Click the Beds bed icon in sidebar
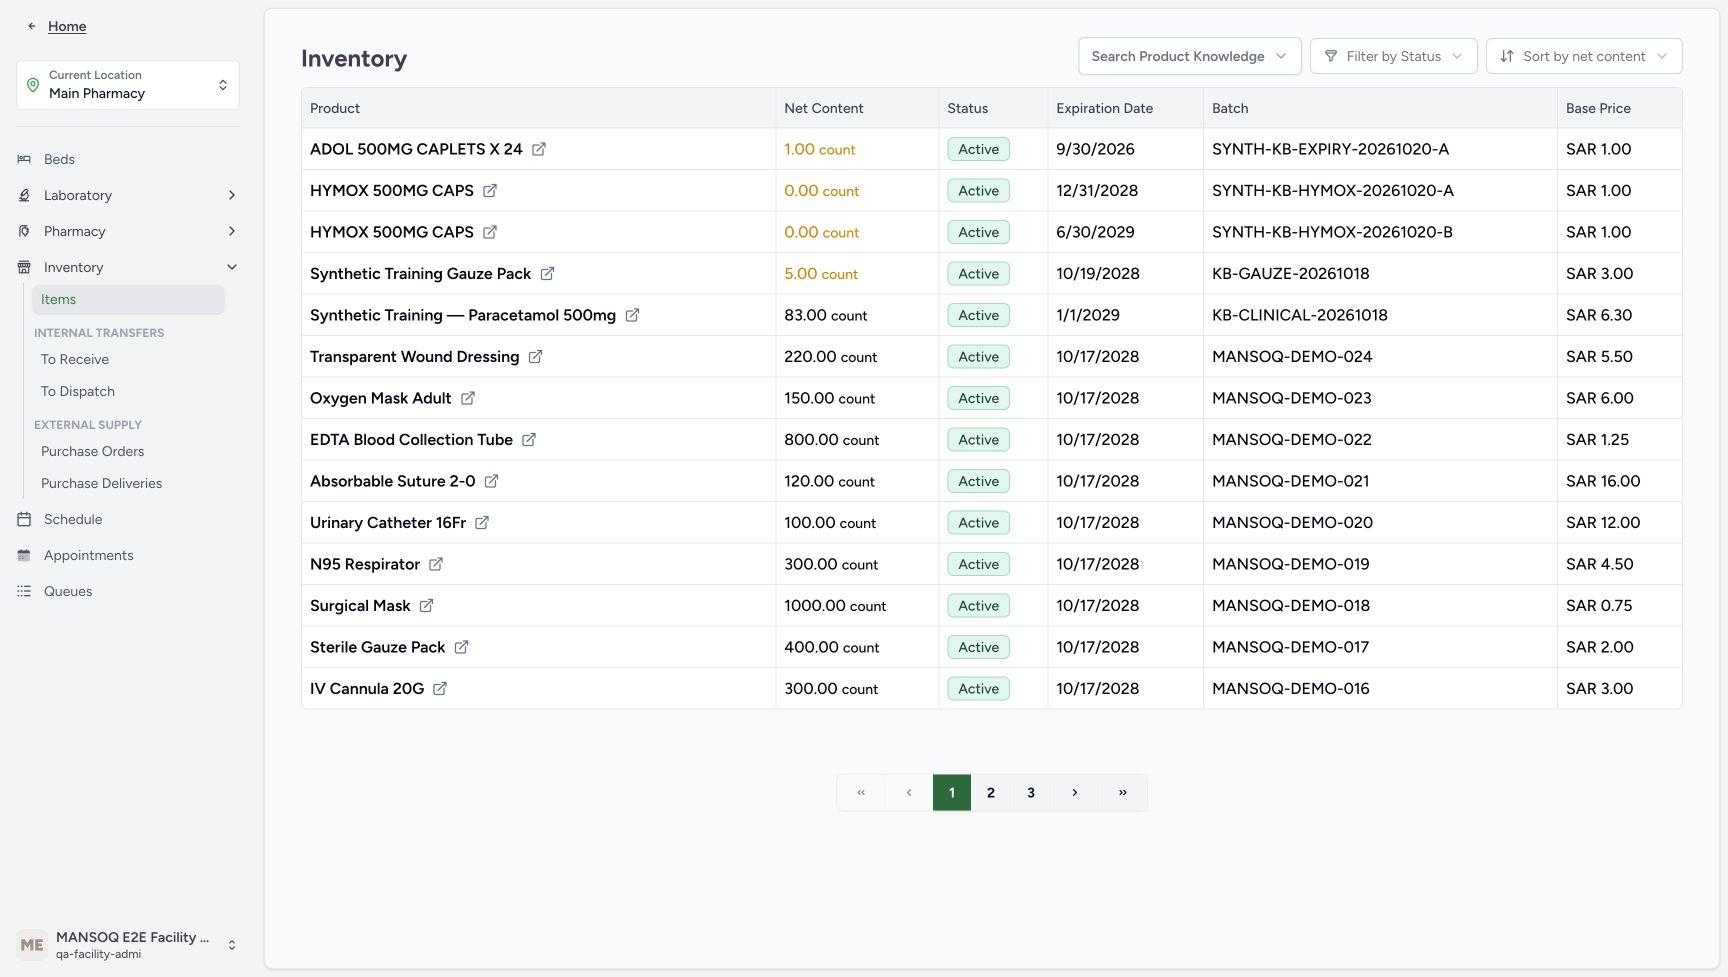Viewport: 1728px width, 977px height. pyautogui.click(x=24, y=159)
